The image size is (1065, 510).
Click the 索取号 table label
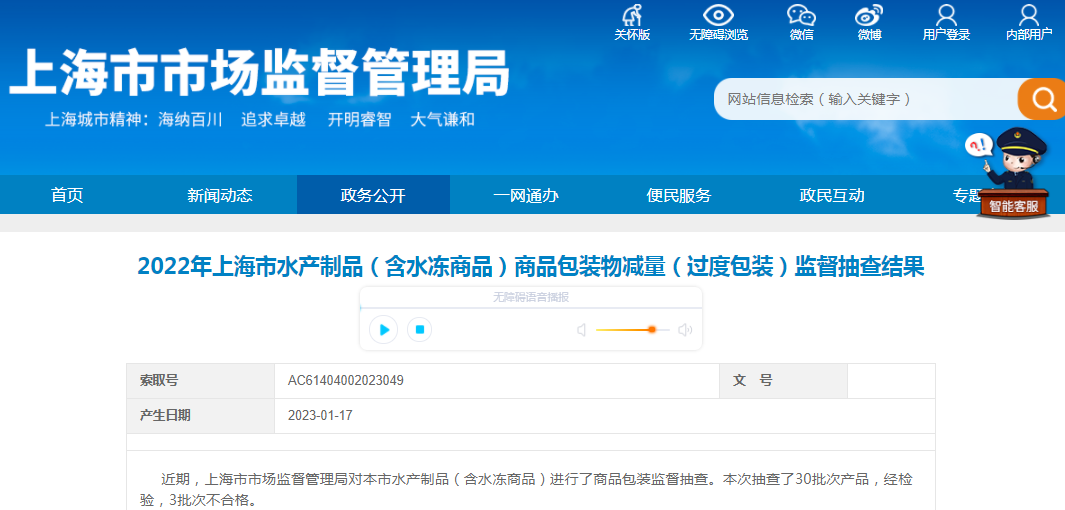tap(159, 380)
